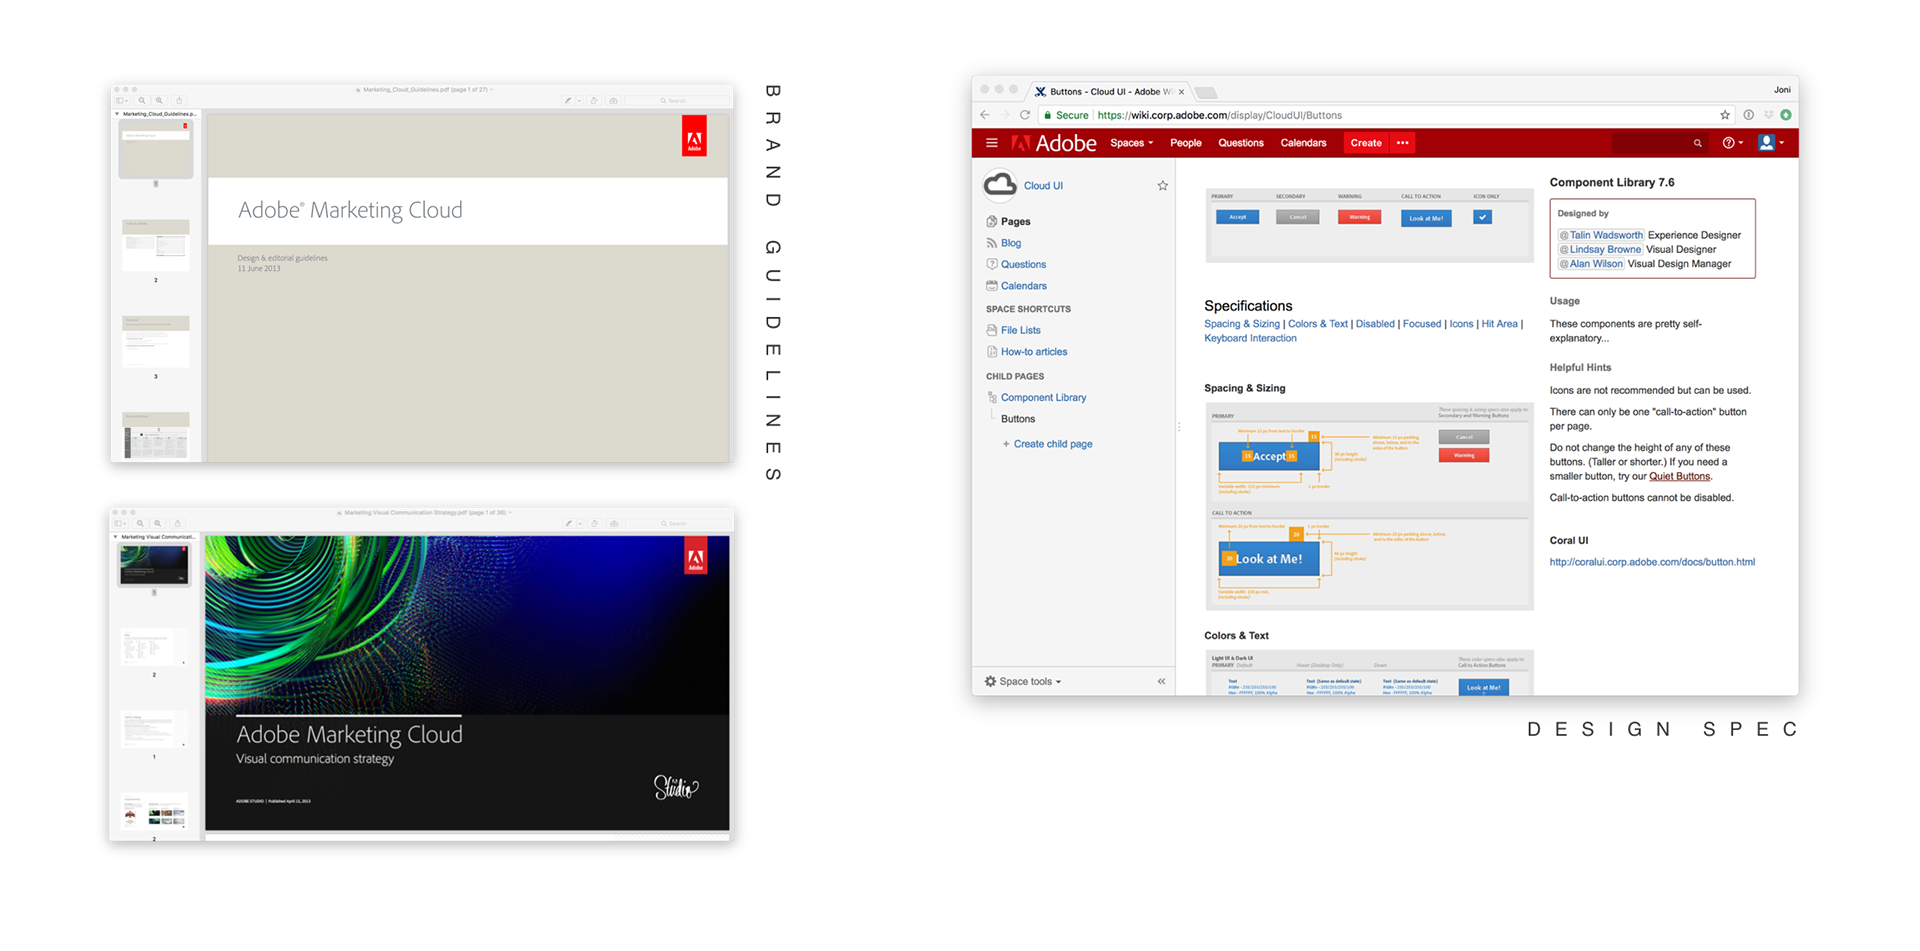
Task: Select the Buttons - Cloud UI browser tab
Action: [x=1110, y=91]
